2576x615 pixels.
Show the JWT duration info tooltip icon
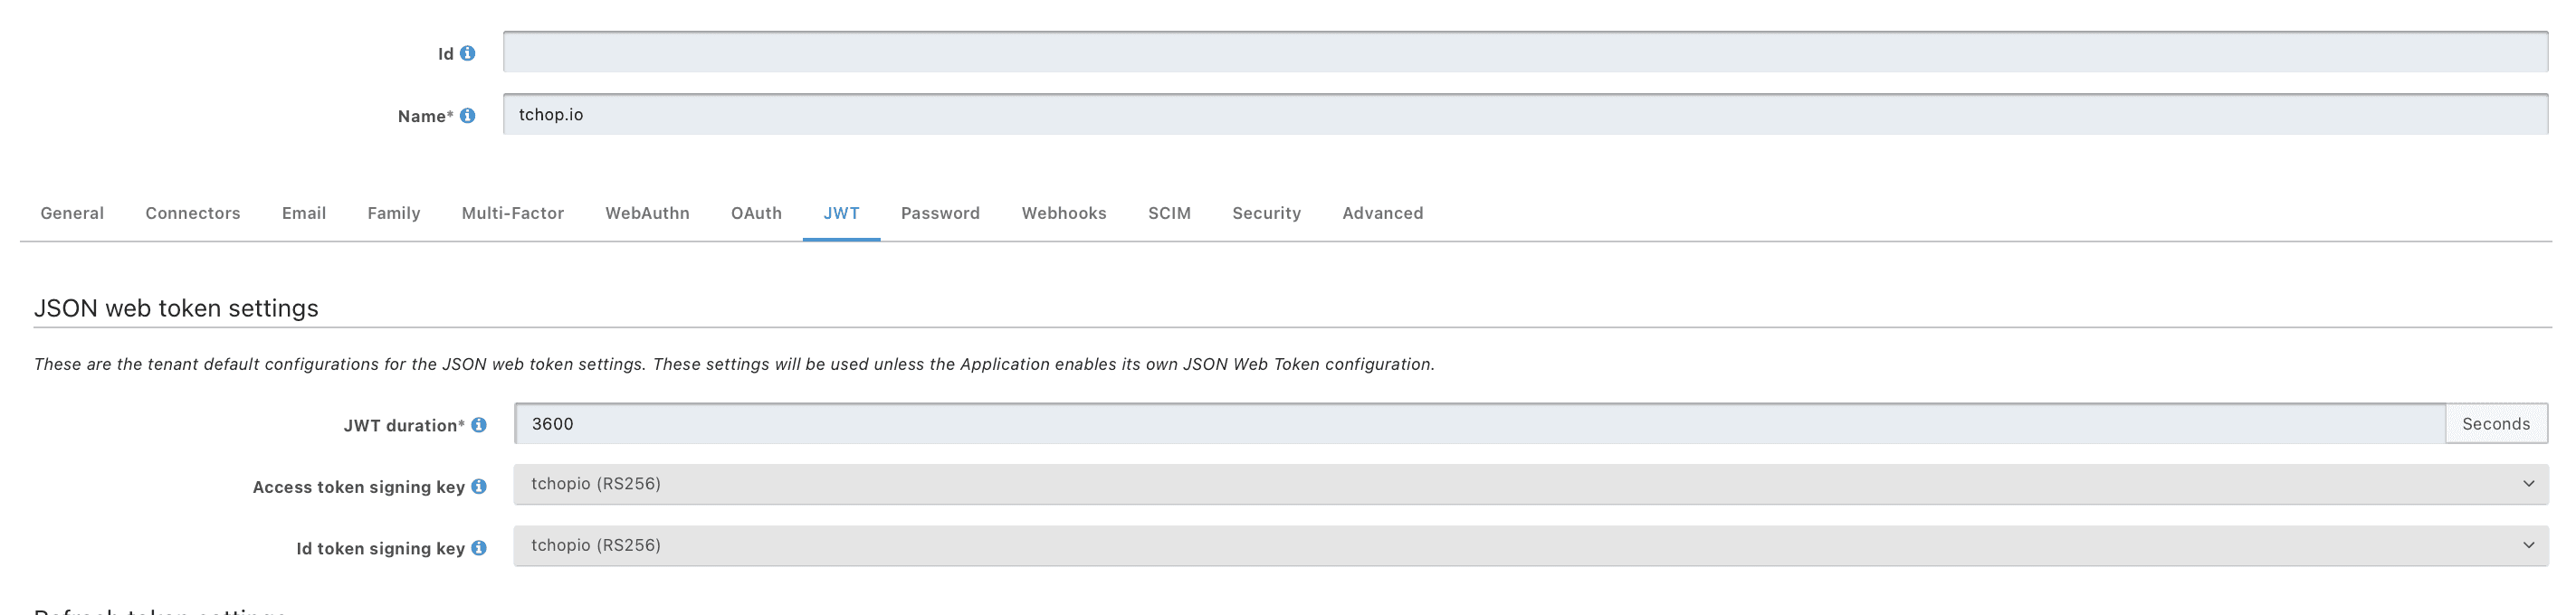479,425
